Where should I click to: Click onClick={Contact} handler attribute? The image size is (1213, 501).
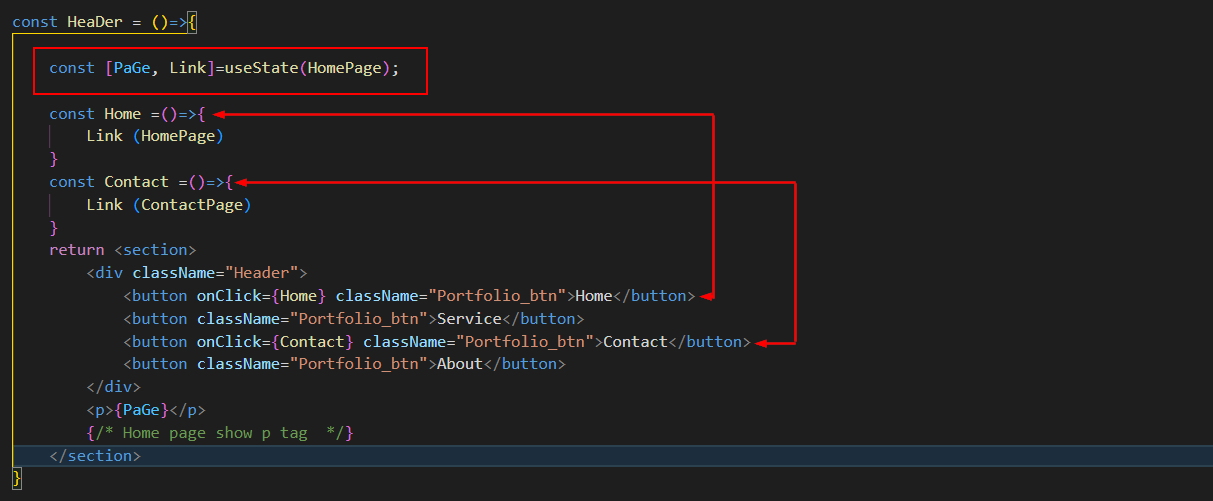[275, 342]
